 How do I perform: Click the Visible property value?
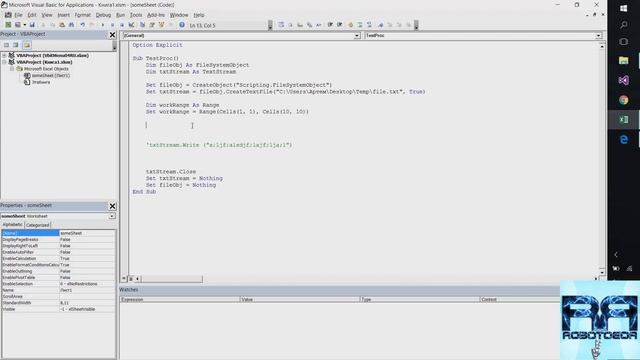87,309
